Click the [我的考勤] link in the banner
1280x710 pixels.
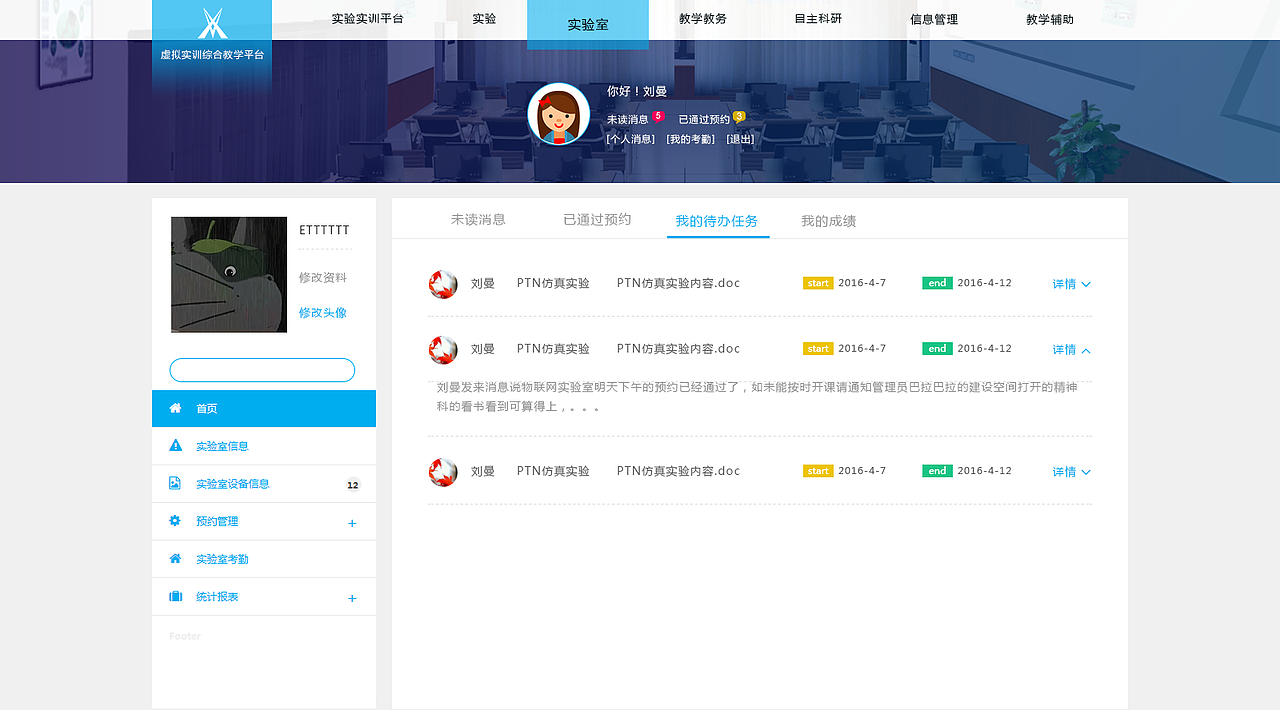[x=691, y=140]
